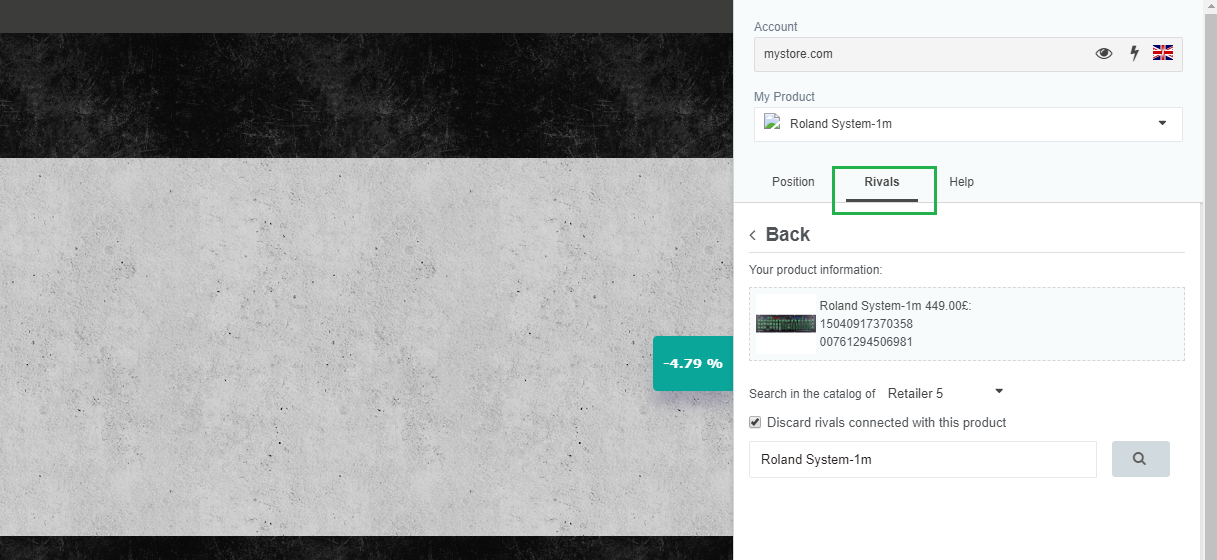Select the Rivals tab
This screenshot has width=1217, height=560.
[x=882, y=182]
